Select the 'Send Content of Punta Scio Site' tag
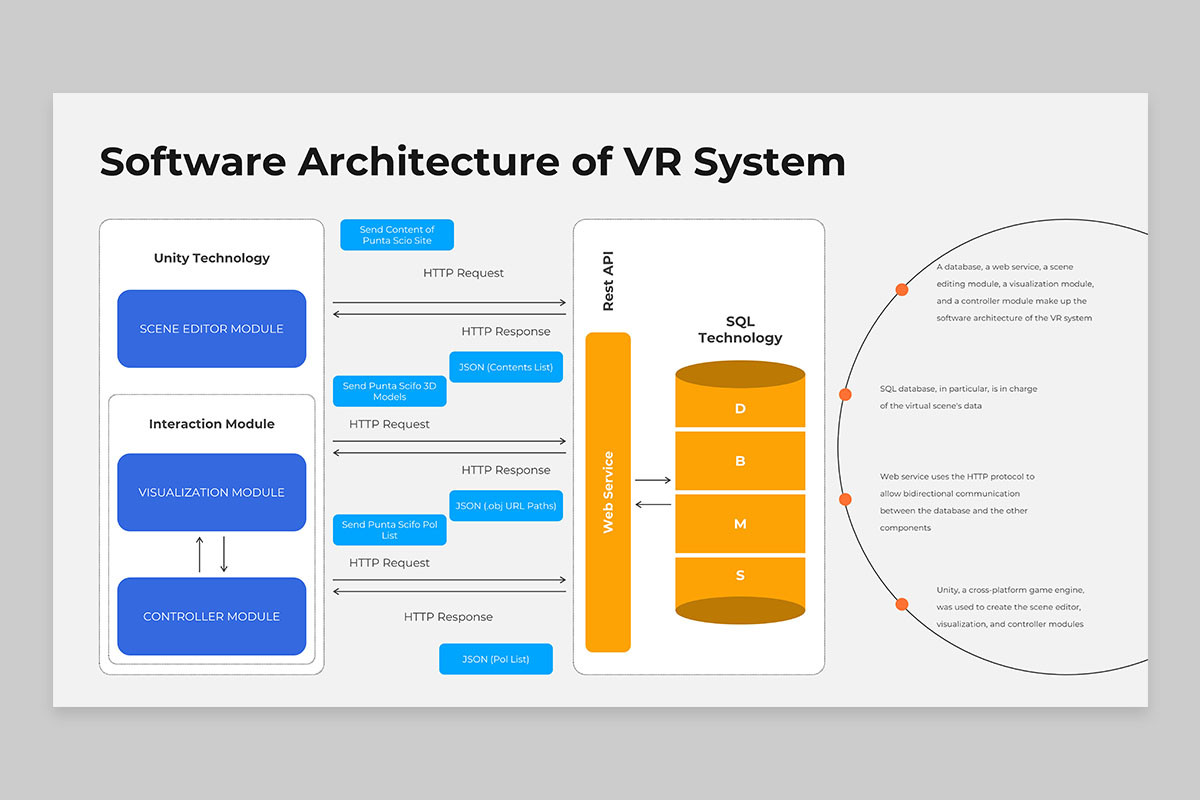This screenshot has width=1200, height=800. (397, 235)
